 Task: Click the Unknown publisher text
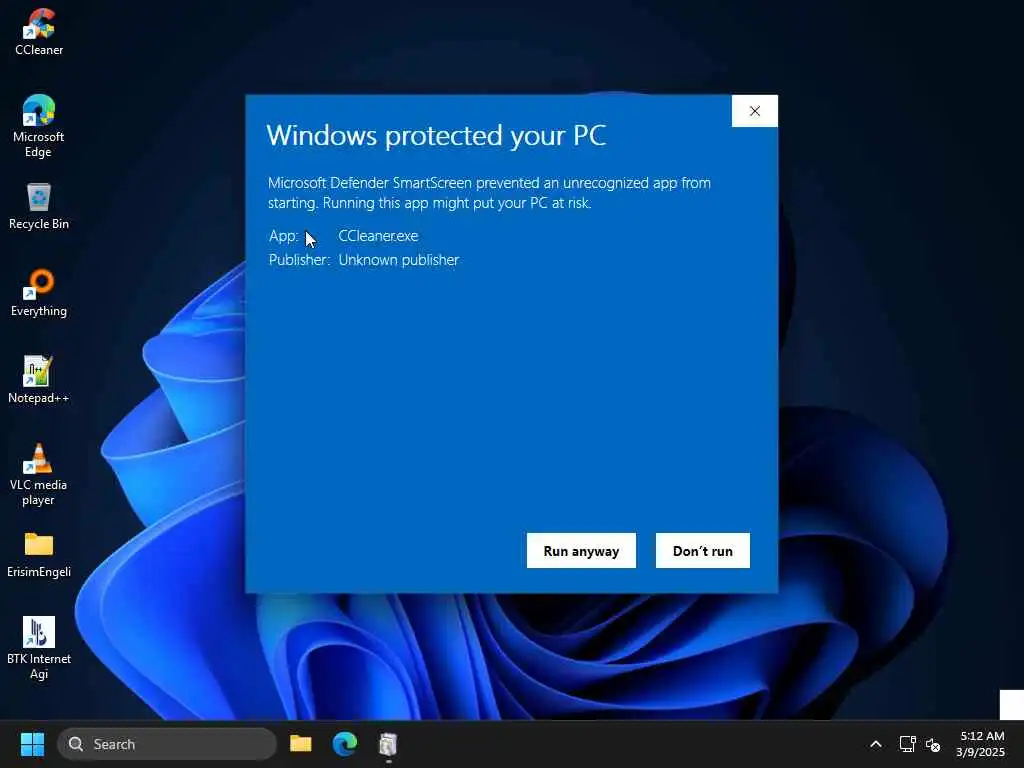point(398,260)
